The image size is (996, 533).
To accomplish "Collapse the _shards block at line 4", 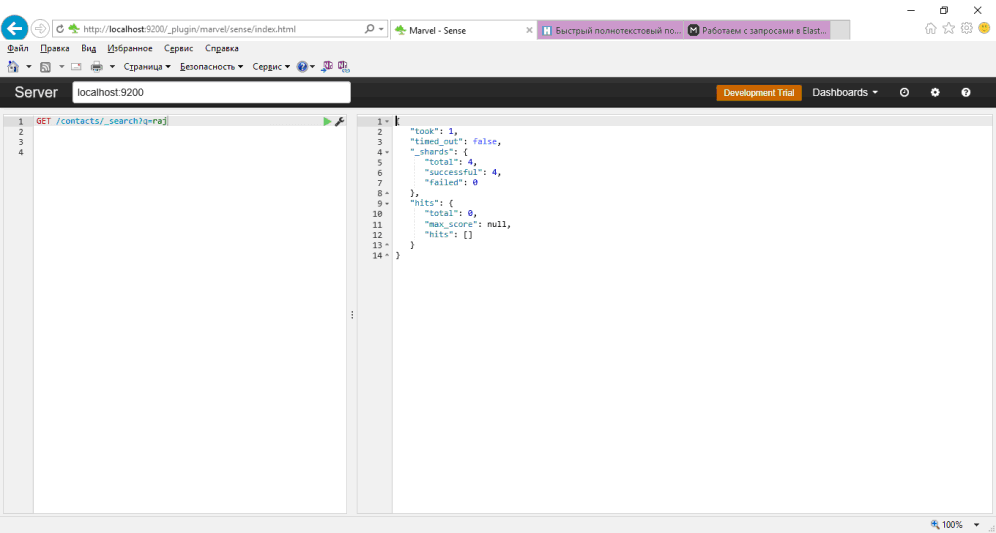I will pyautogui.click(x=387, y=152).
